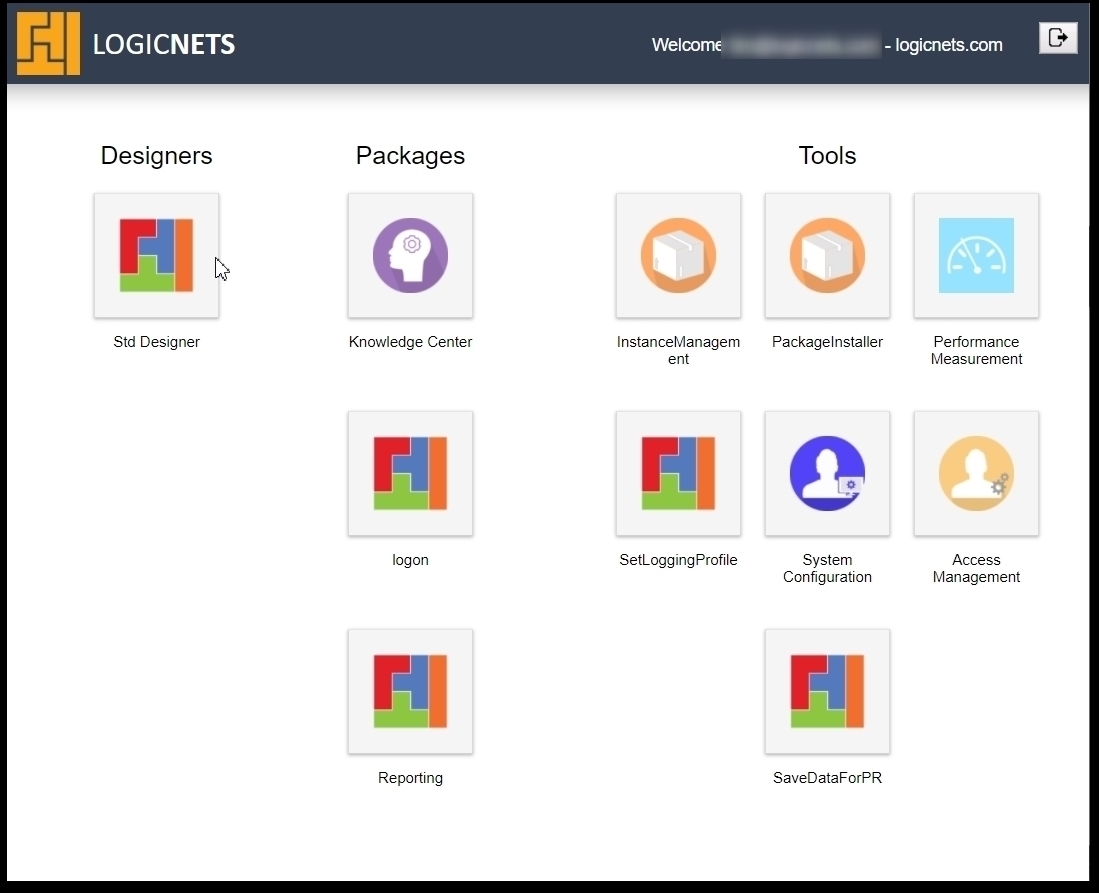The width and height of the screenshot is (1099, 893).
Task: Click the "logon" label text
Action: pos(410,560)
